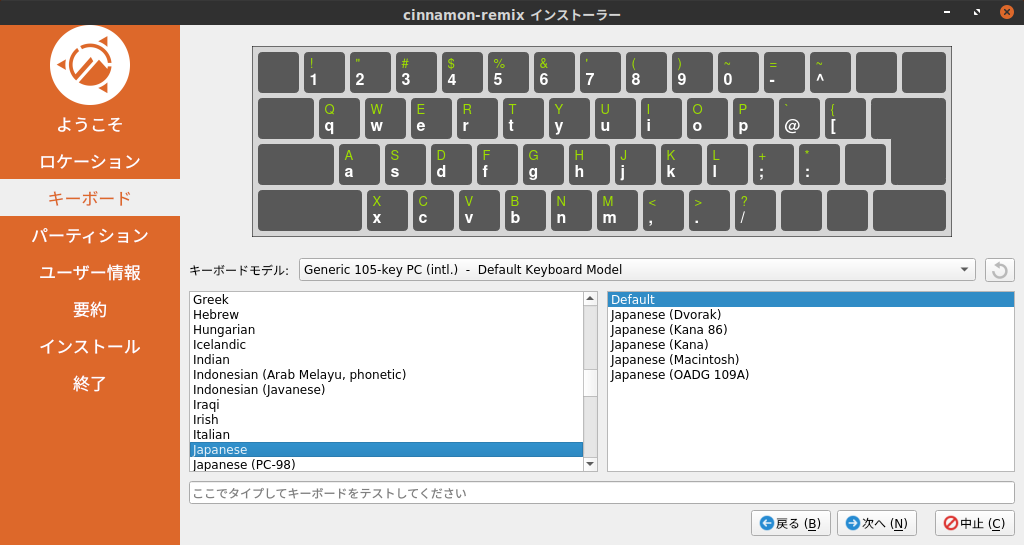Click the ; key on keyboard preview
The width and height of the screenshot is (1024, 545).
pyautogui.click(x=773, y=164)
